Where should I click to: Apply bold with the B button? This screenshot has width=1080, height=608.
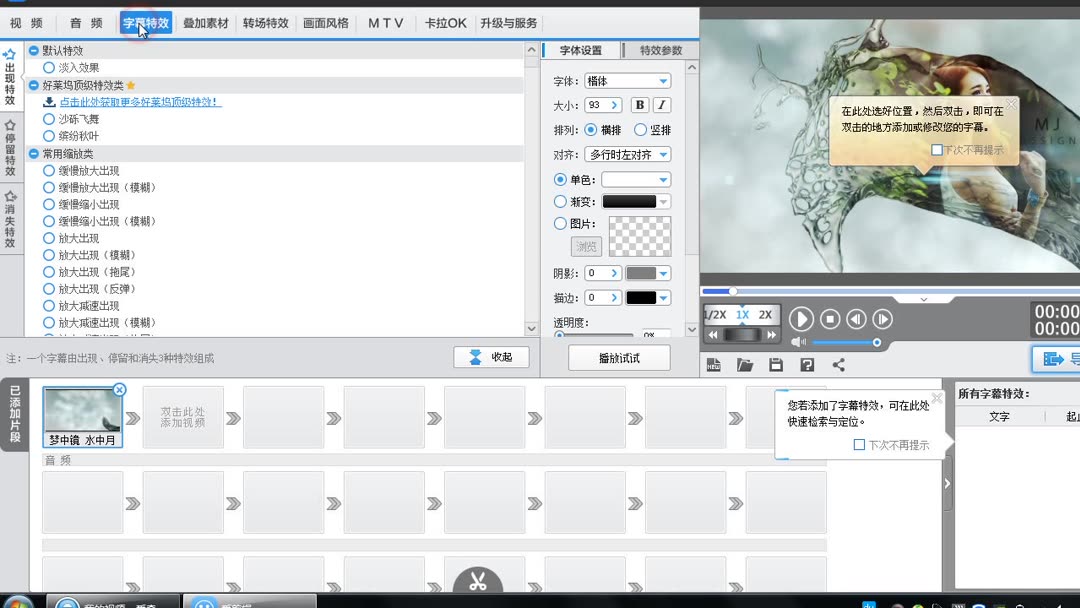pyautogui.click(x=639, y=104)
